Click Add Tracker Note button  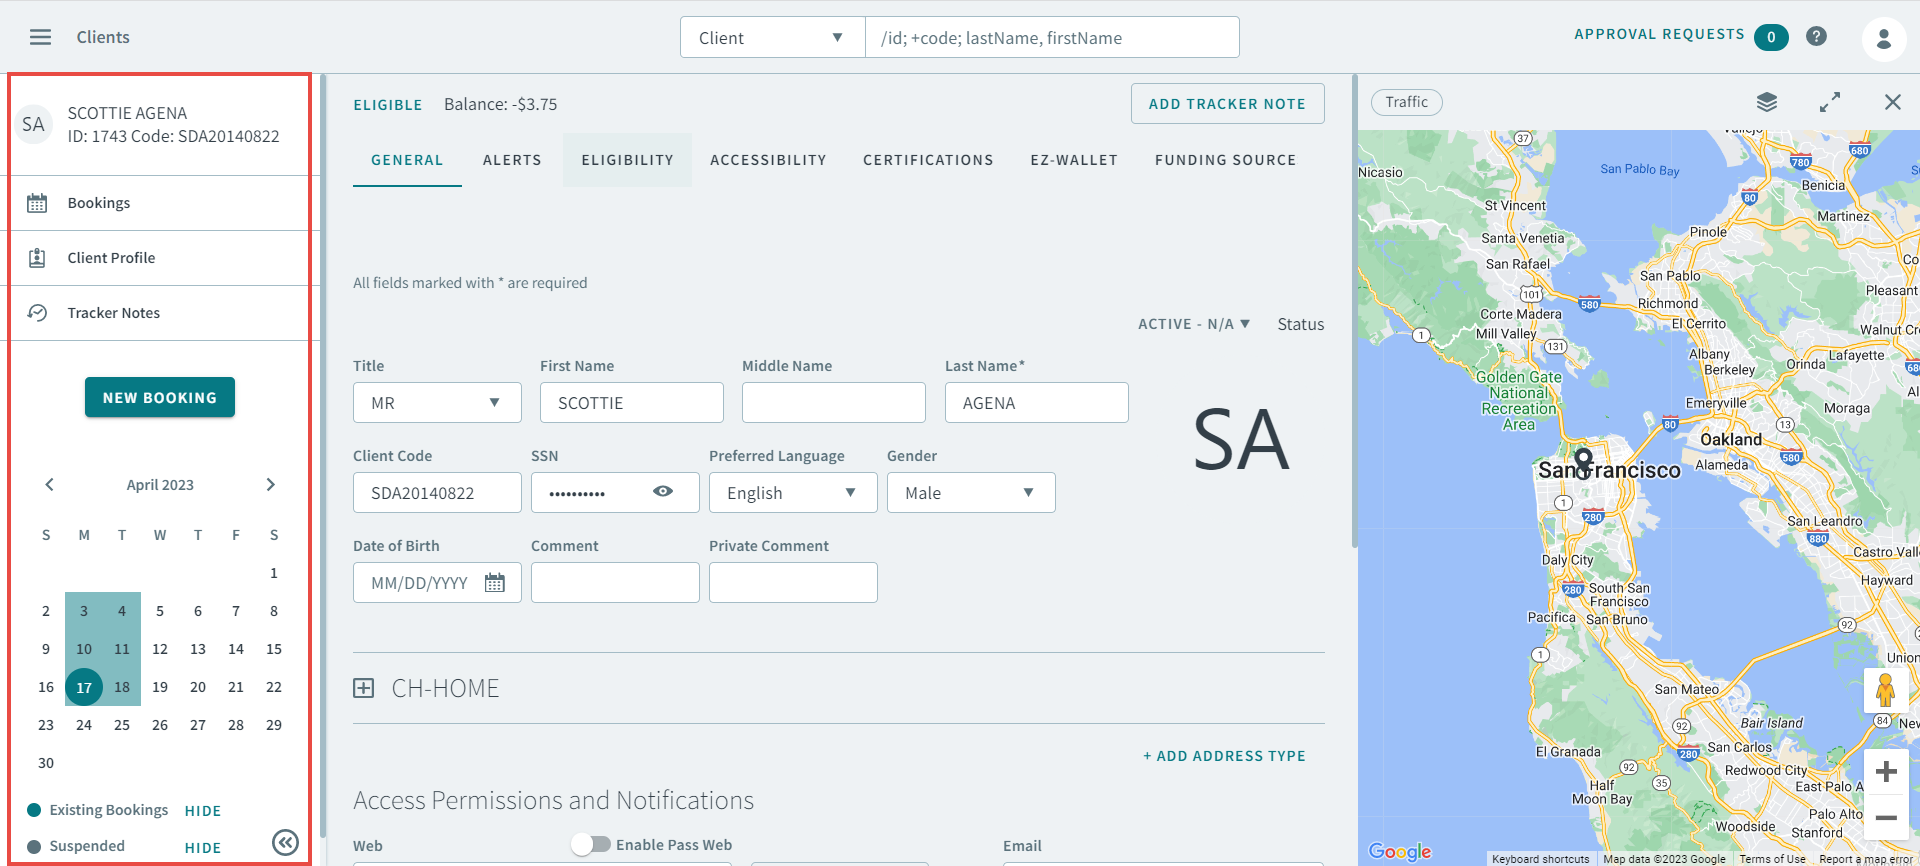1226,104
